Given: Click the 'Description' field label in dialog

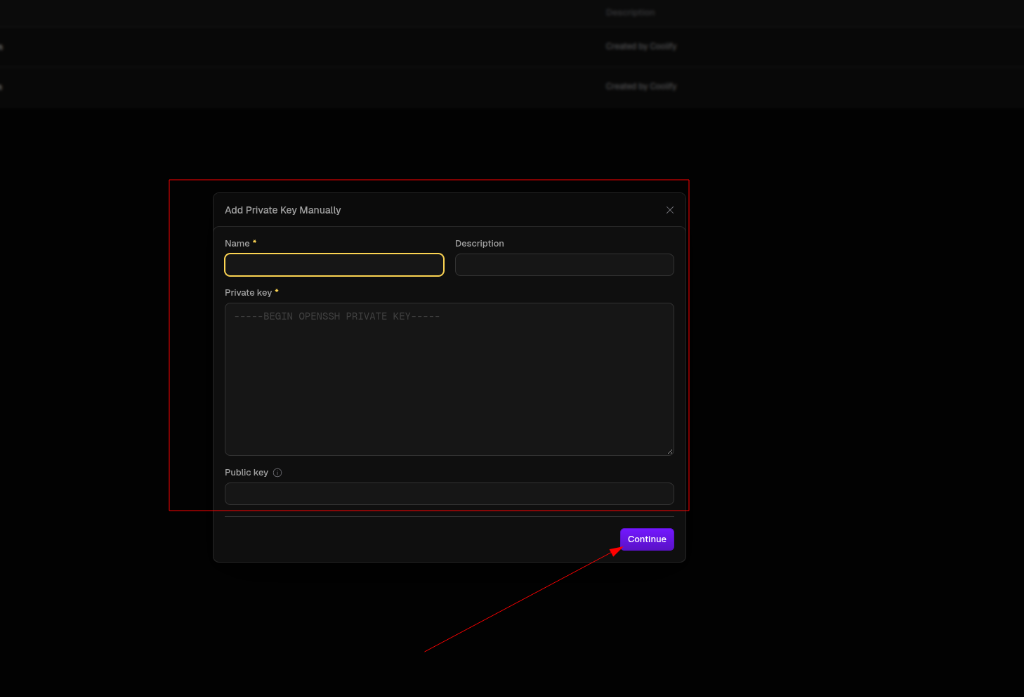Looking at the screenshot, I should [479, 243].
